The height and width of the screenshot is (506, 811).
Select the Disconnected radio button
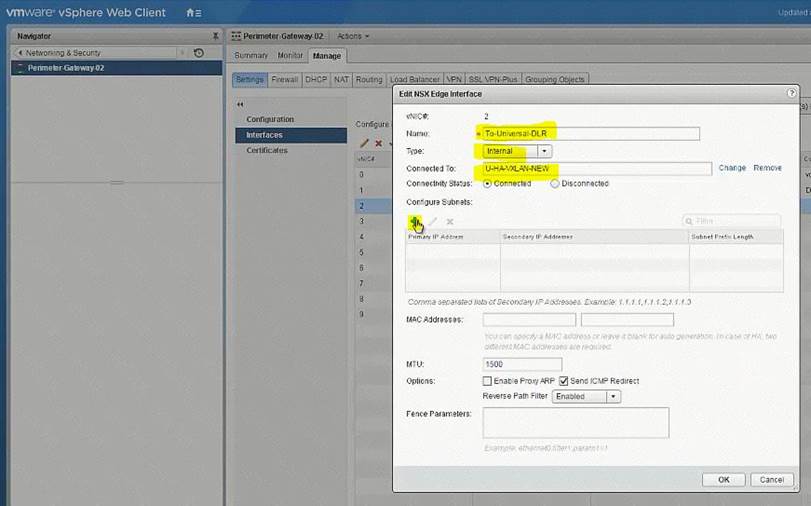555,184
